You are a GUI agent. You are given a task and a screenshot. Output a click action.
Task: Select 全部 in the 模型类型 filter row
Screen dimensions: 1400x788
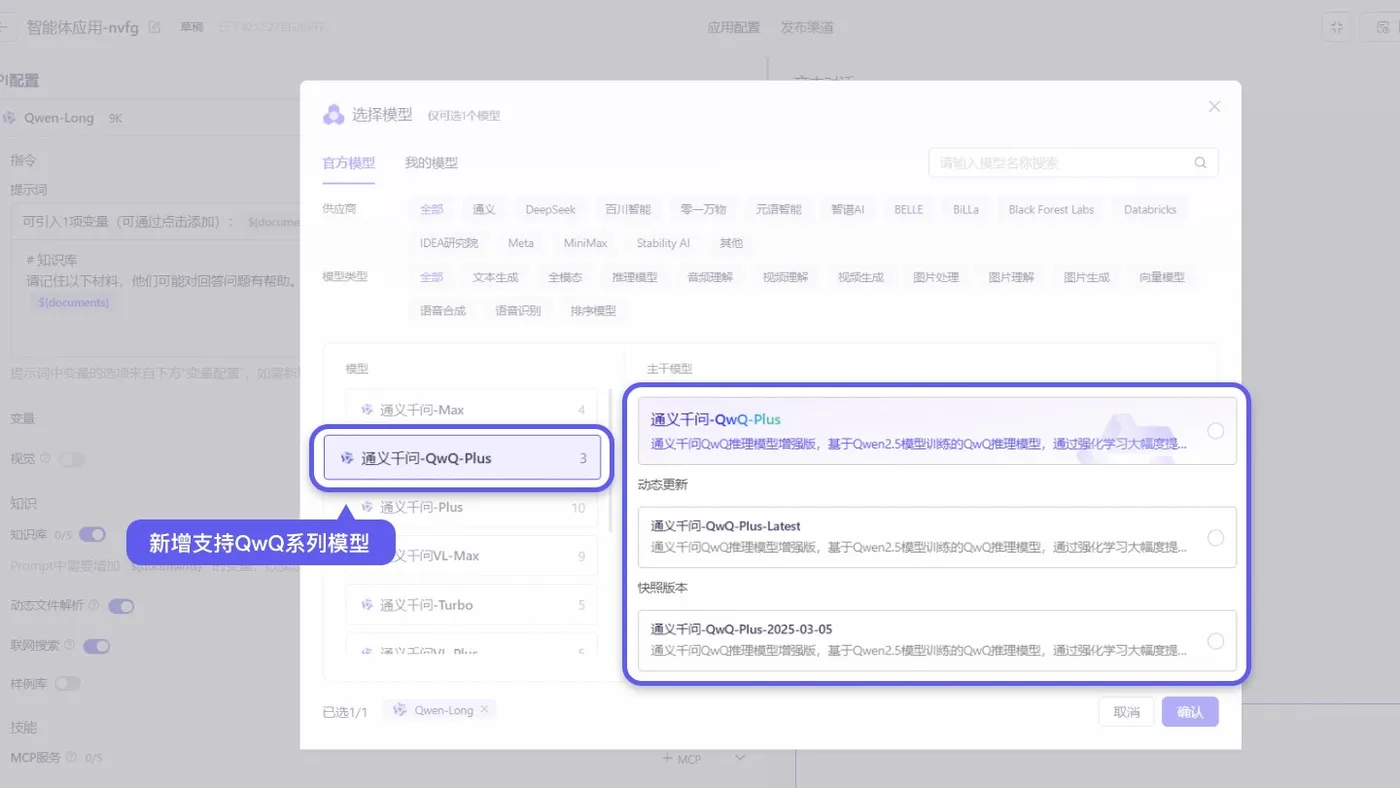pyautogui.click(x=432, y=277)
